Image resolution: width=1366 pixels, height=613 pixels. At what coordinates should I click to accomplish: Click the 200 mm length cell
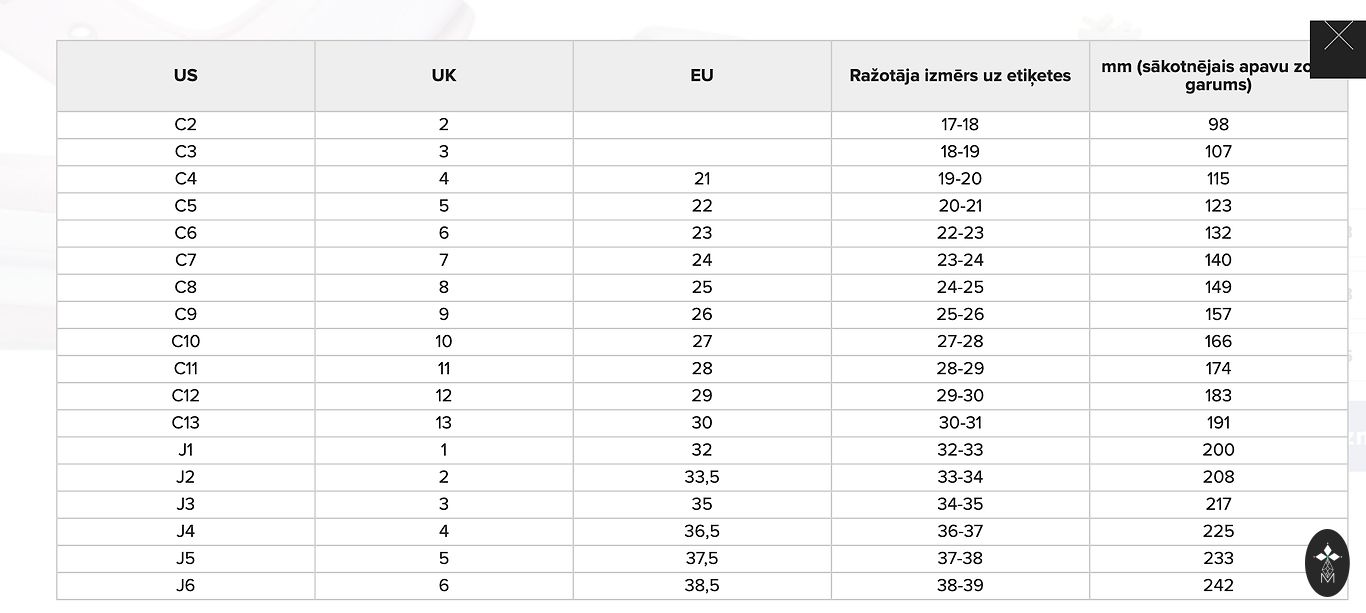[1218, 450]
